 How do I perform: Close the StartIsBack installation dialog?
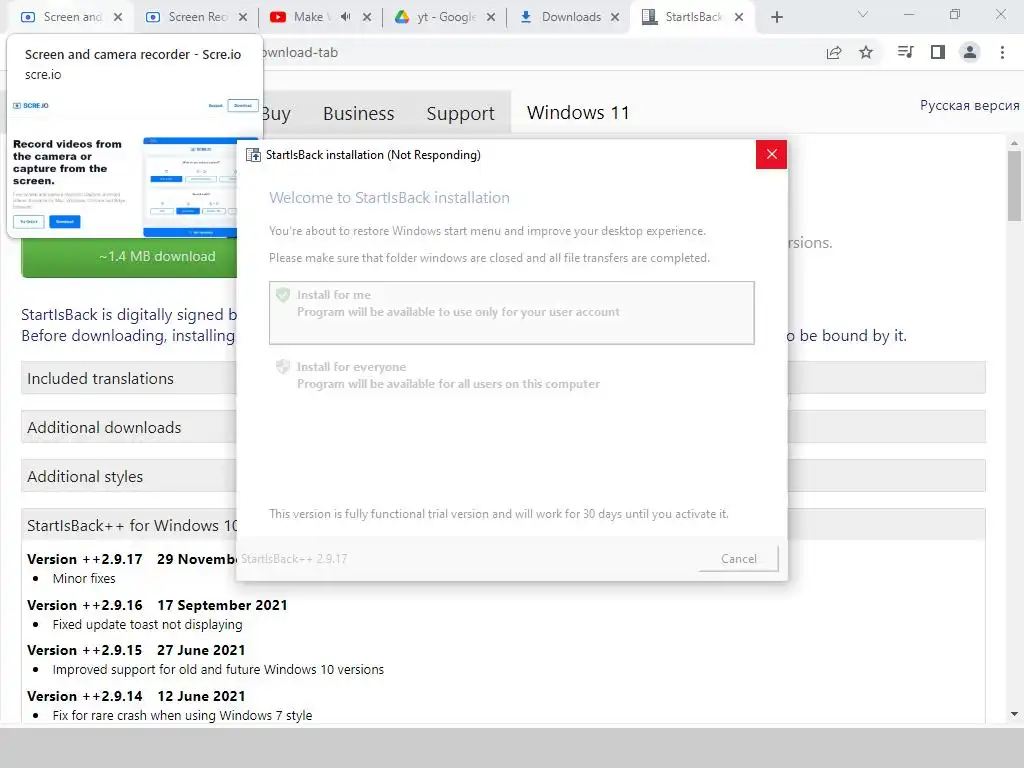(x=771, y=154)
